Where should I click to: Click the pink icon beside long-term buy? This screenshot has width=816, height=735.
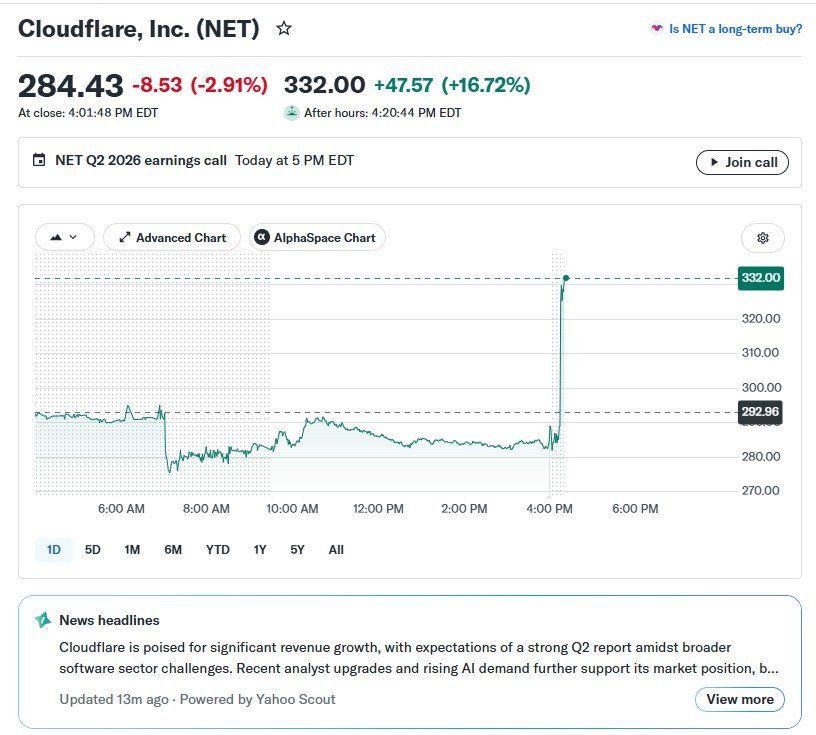657,29
